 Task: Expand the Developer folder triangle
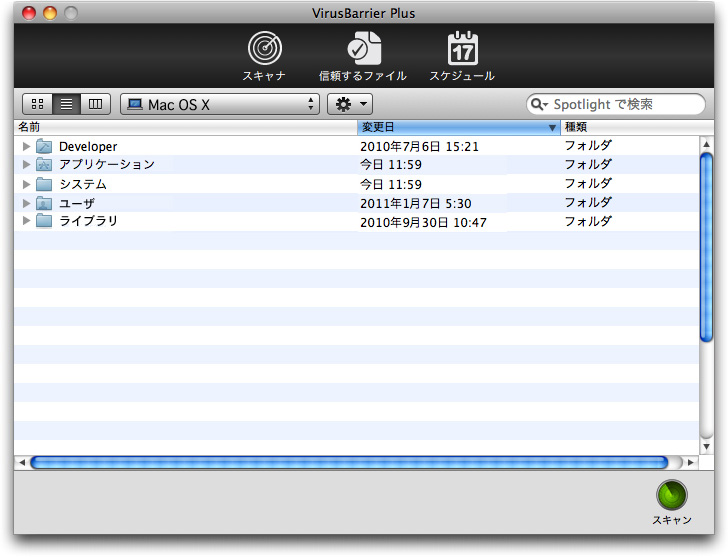(26, 147)
